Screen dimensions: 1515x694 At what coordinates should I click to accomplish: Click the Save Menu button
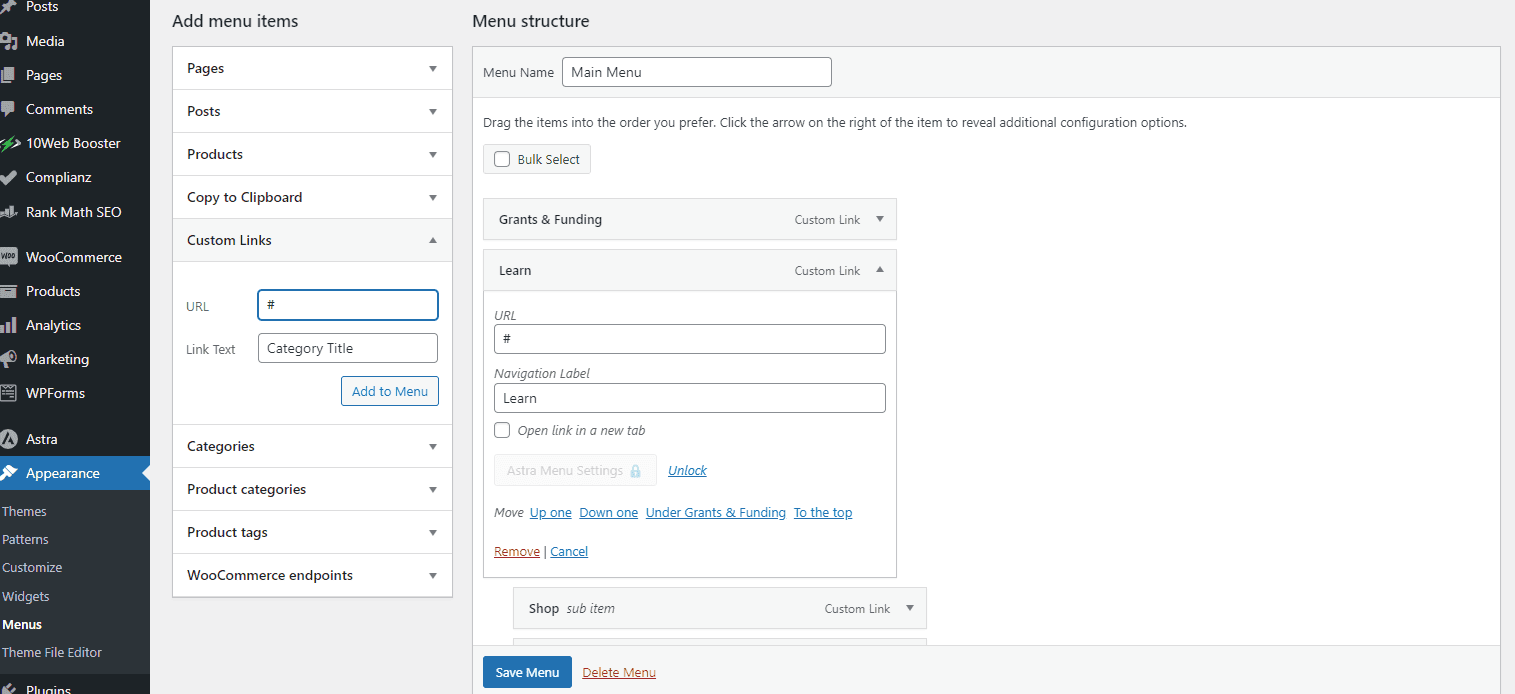tap(527, 672)
